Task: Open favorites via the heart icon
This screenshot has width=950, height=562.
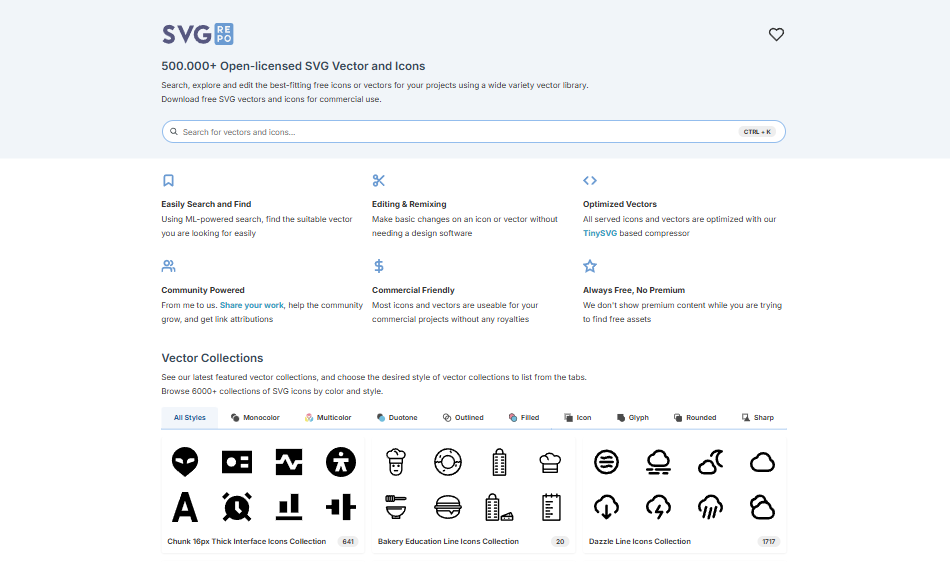Action: (776, 35)
